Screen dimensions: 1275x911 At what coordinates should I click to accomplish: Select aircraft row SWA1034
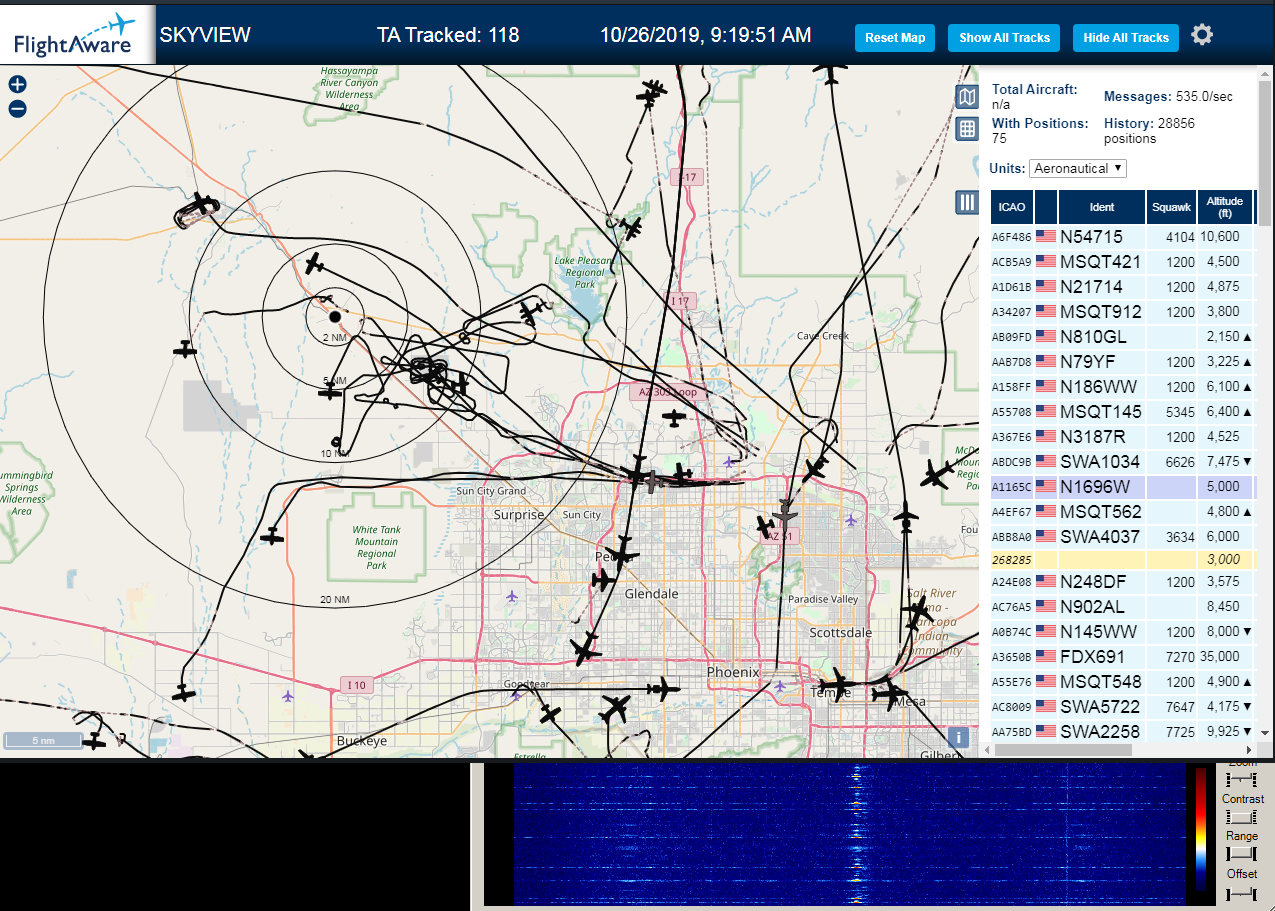click(1123, 462)
